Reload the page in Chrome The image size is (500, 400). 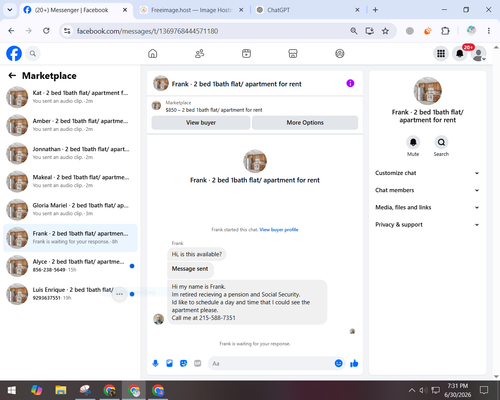[46, 31]
